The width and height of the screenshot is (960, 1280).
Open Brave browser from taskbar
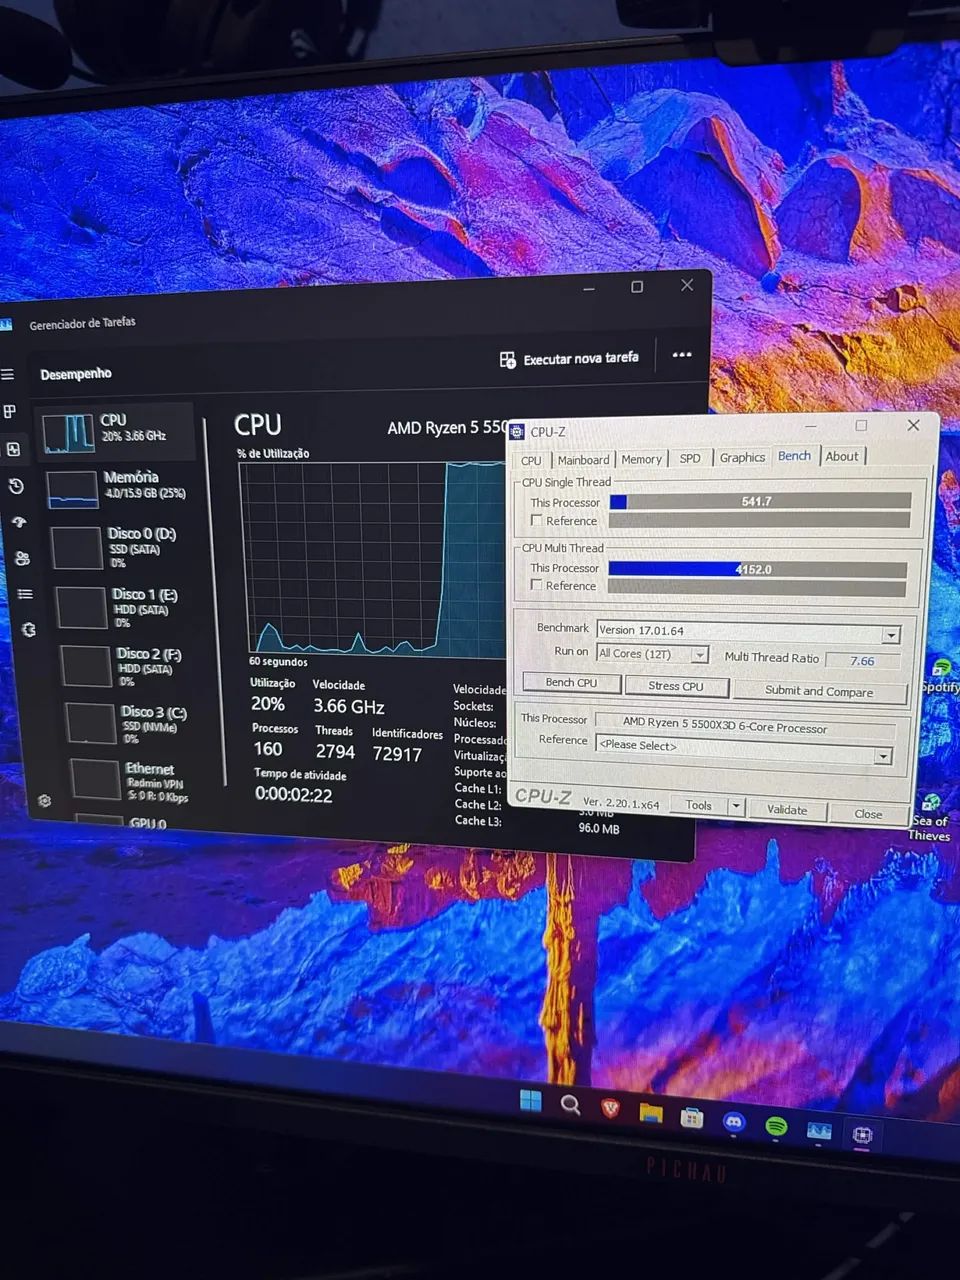tap(610, 1109)
